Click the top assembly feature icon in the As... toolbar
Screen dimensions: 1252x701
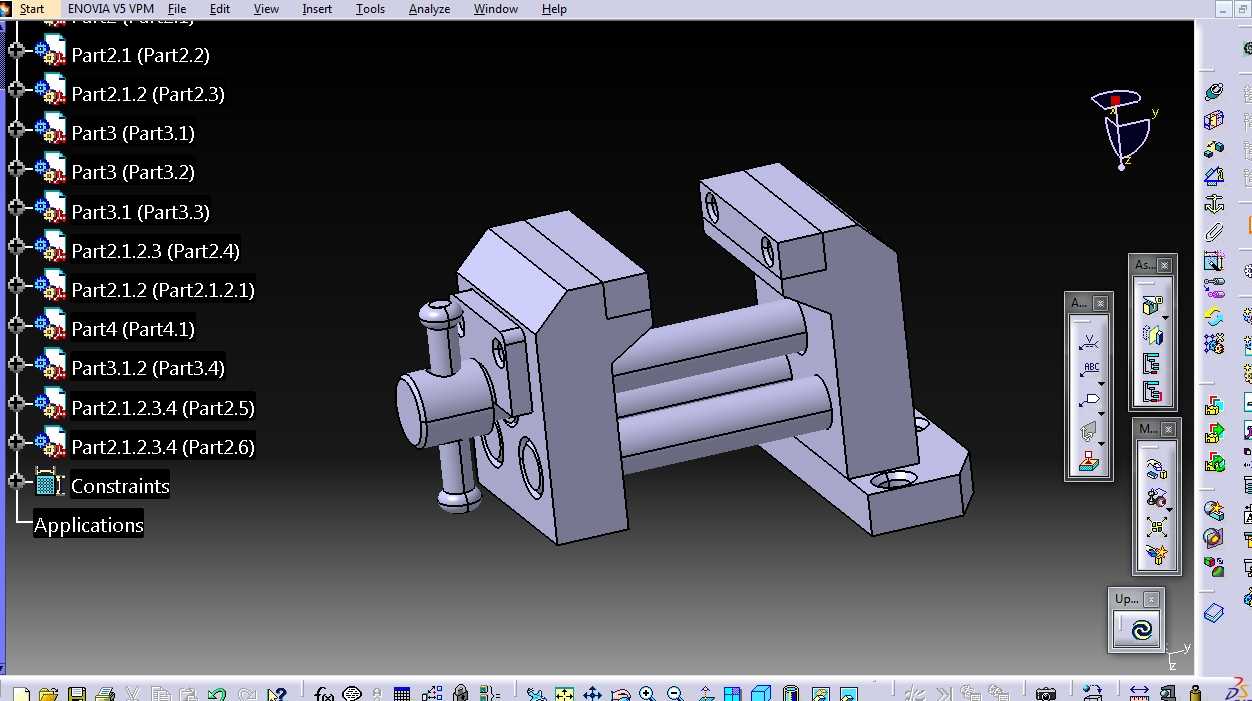[1152, 305]
